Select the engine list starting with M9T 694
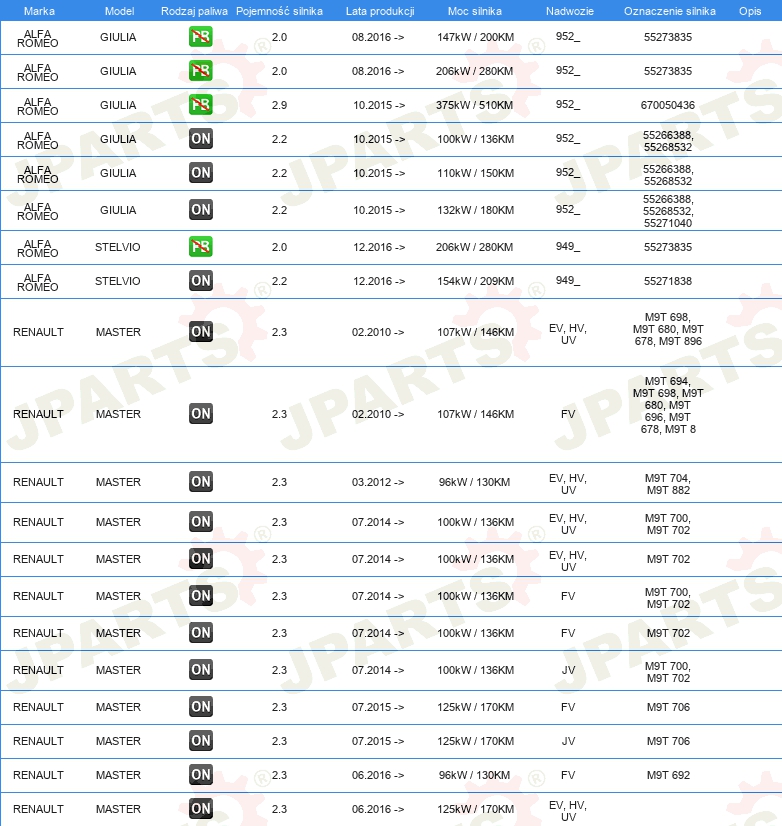782x826 pixels. (x=668, y=405)
